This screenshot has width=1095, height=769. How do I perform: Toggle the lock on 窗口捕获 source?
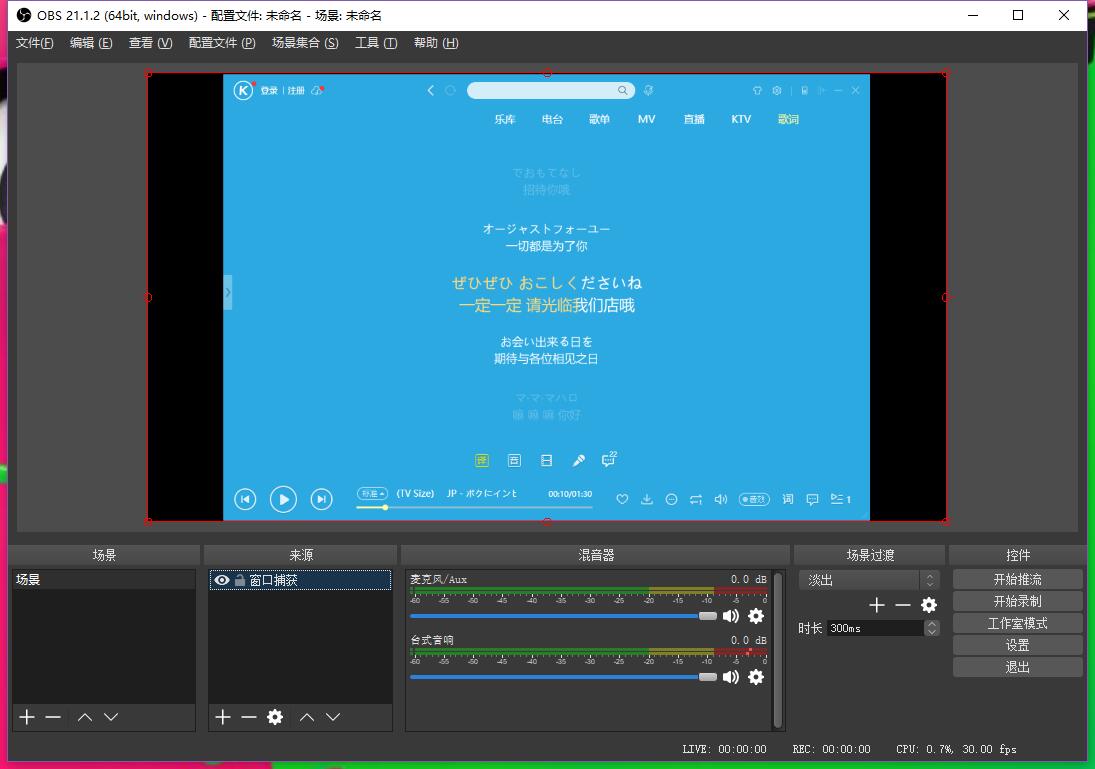click(240, 580)
